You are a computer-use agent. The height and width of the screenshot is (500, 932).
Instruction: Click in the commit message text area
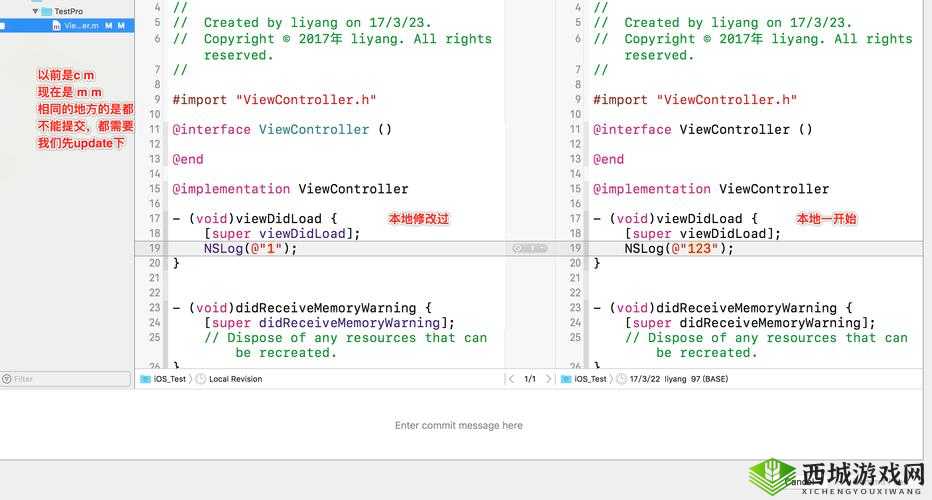[x=459, y=425]
